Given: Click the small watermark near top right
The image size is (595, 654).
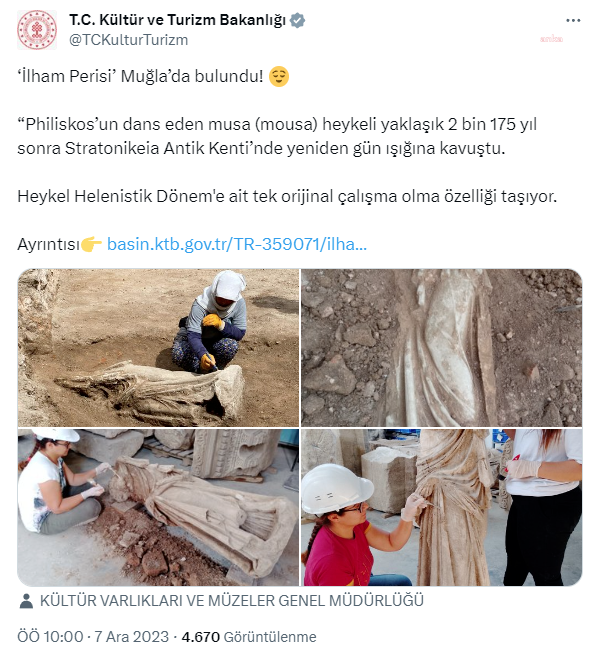Looking at the screenshot, I should pos(551,39).
